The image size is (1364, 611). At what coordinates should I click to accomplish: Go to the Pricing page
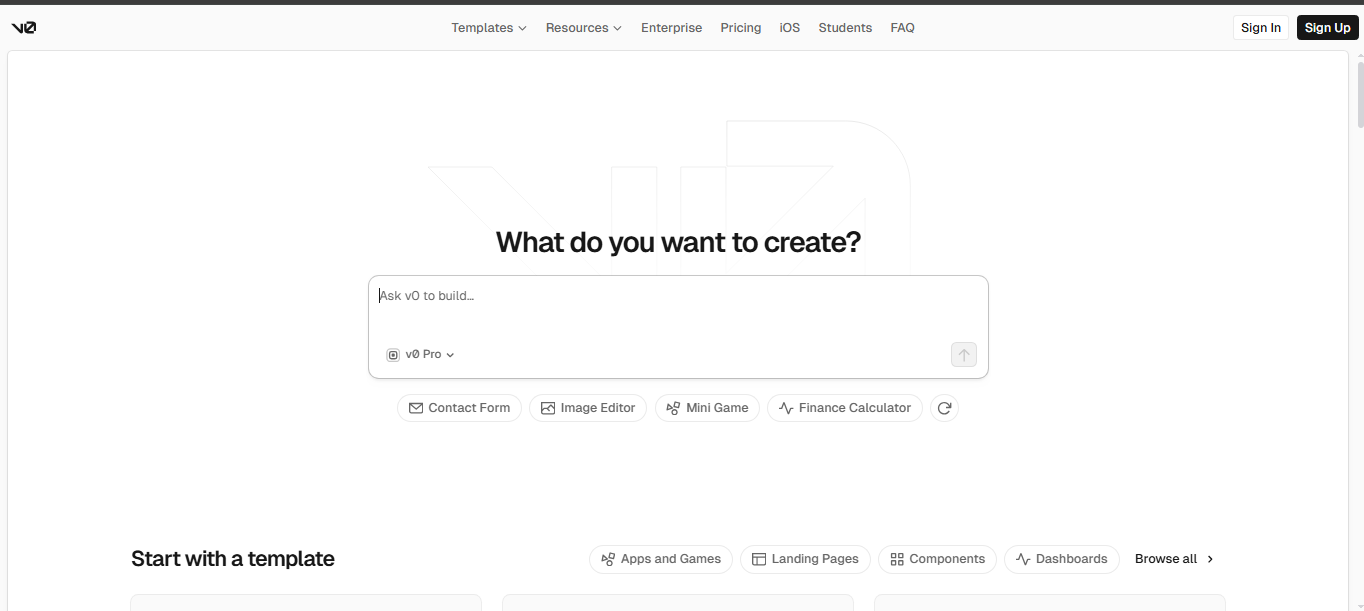(740, 27)
